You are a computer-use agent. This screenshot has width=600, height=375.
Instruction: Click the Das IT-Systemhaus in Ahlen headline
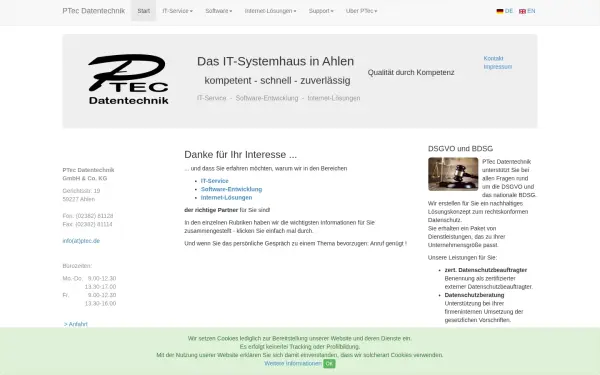[276, 61]
